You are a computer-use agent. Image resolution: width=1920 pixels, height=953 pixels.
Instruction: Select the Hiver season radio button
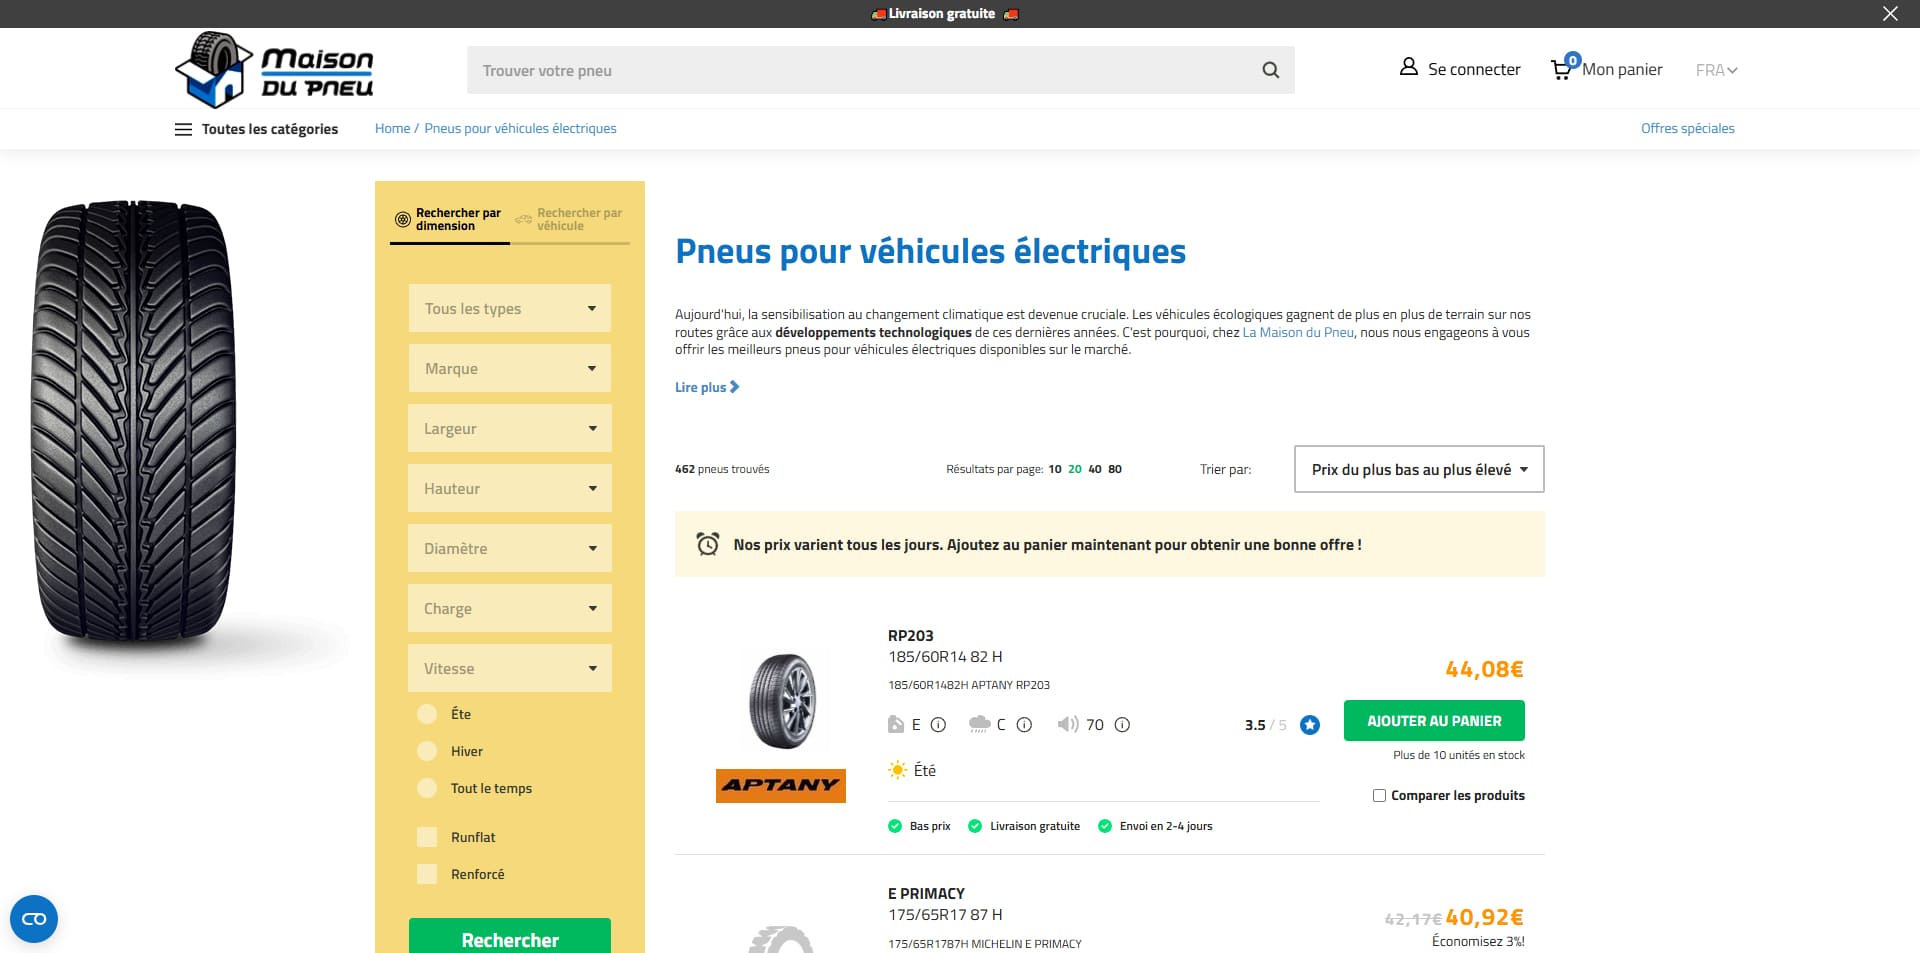(x=427, y=751)
